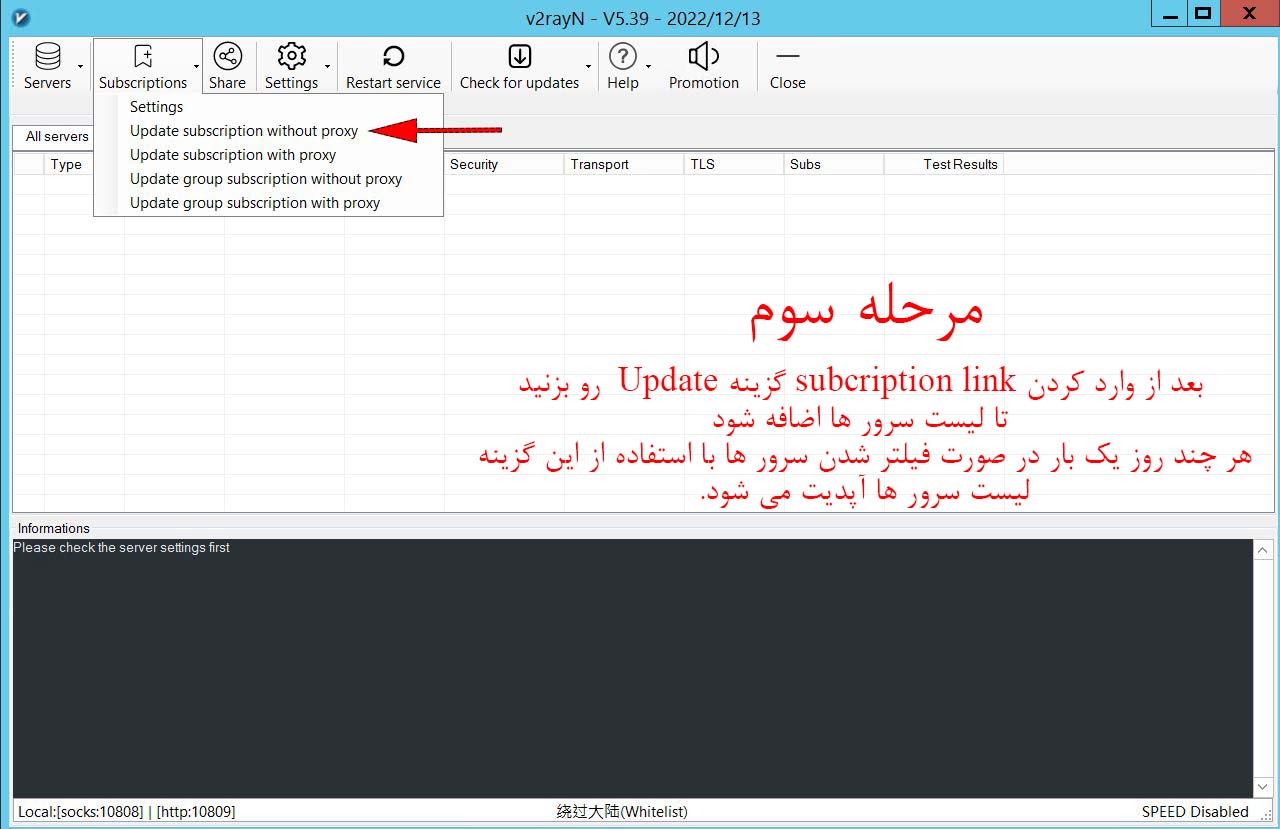Click the Subscriptions toolbar icon
The width and height of the screenshot is (1280, 829).
143,56
